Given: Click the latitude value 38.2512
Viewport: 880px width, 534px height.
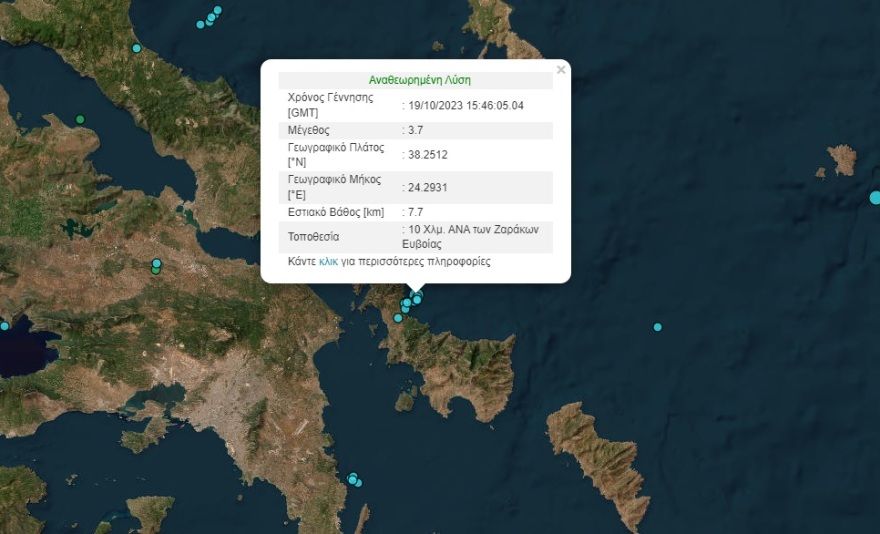Looking at the screenshot, I should point(424,155).
